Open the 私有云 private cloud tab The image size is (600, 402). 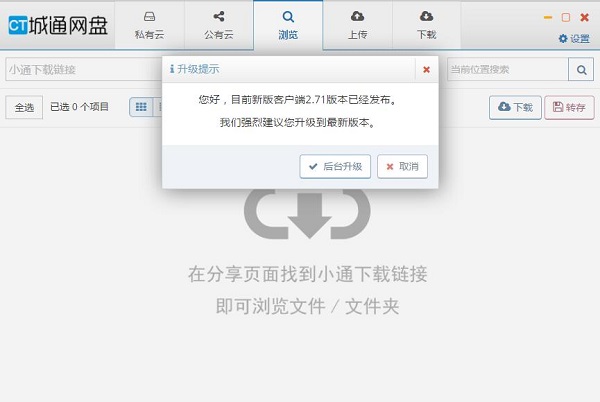[x=149, y=25]
